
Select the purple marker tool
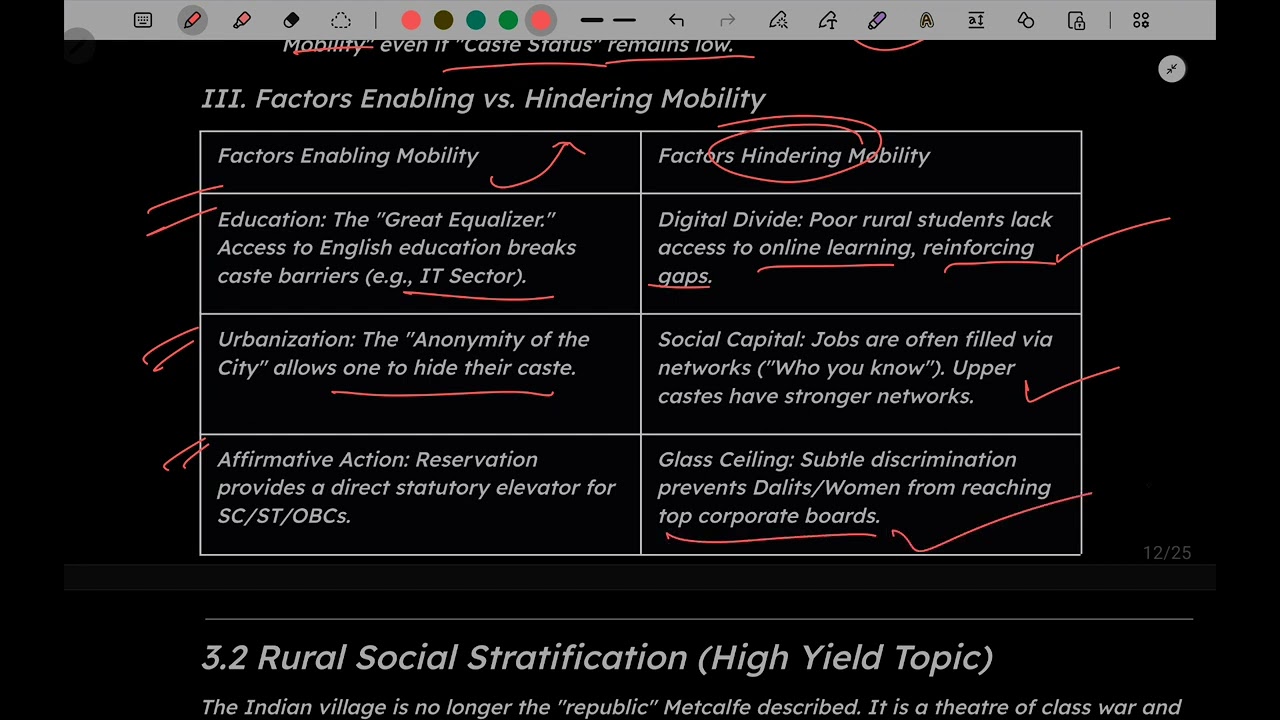877,20
